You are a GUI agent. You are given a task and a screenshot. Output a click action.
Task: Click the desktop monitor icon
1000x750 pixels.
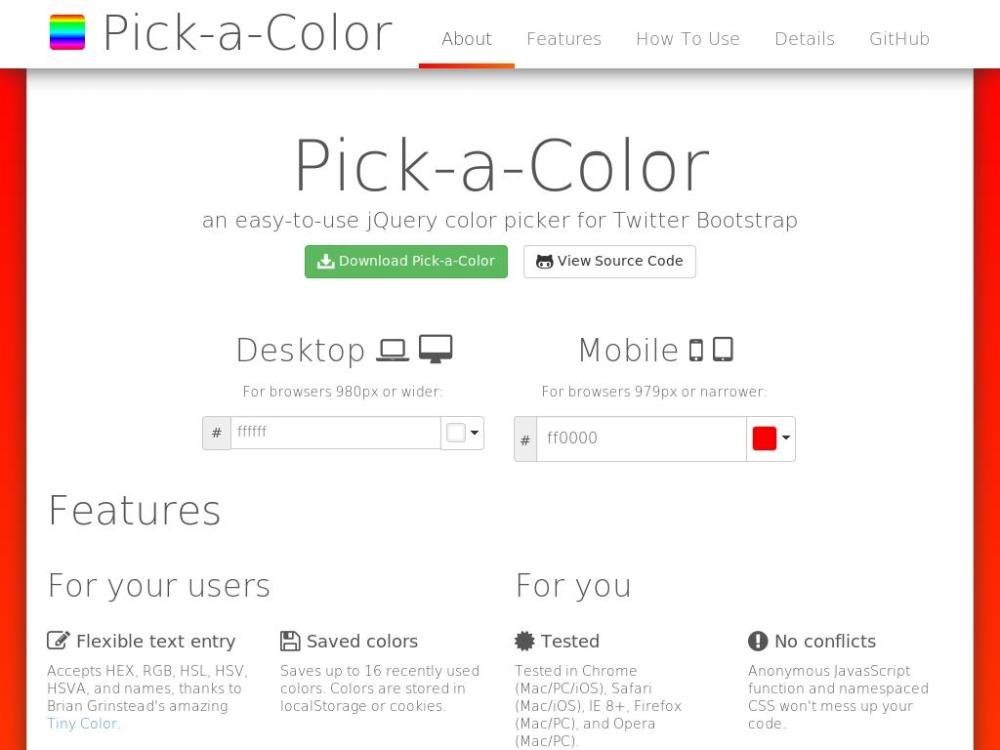pos(436,349)
